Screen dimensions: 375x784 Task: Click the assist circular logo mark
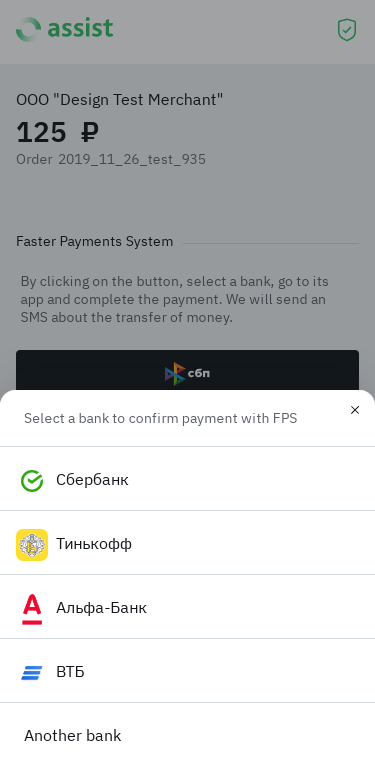(28, 30)
